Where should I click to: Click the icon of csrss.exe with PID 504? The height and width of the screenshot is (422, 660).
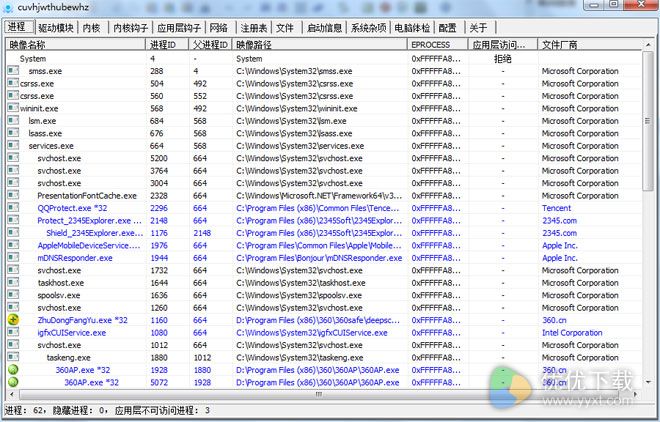(13, 83)
